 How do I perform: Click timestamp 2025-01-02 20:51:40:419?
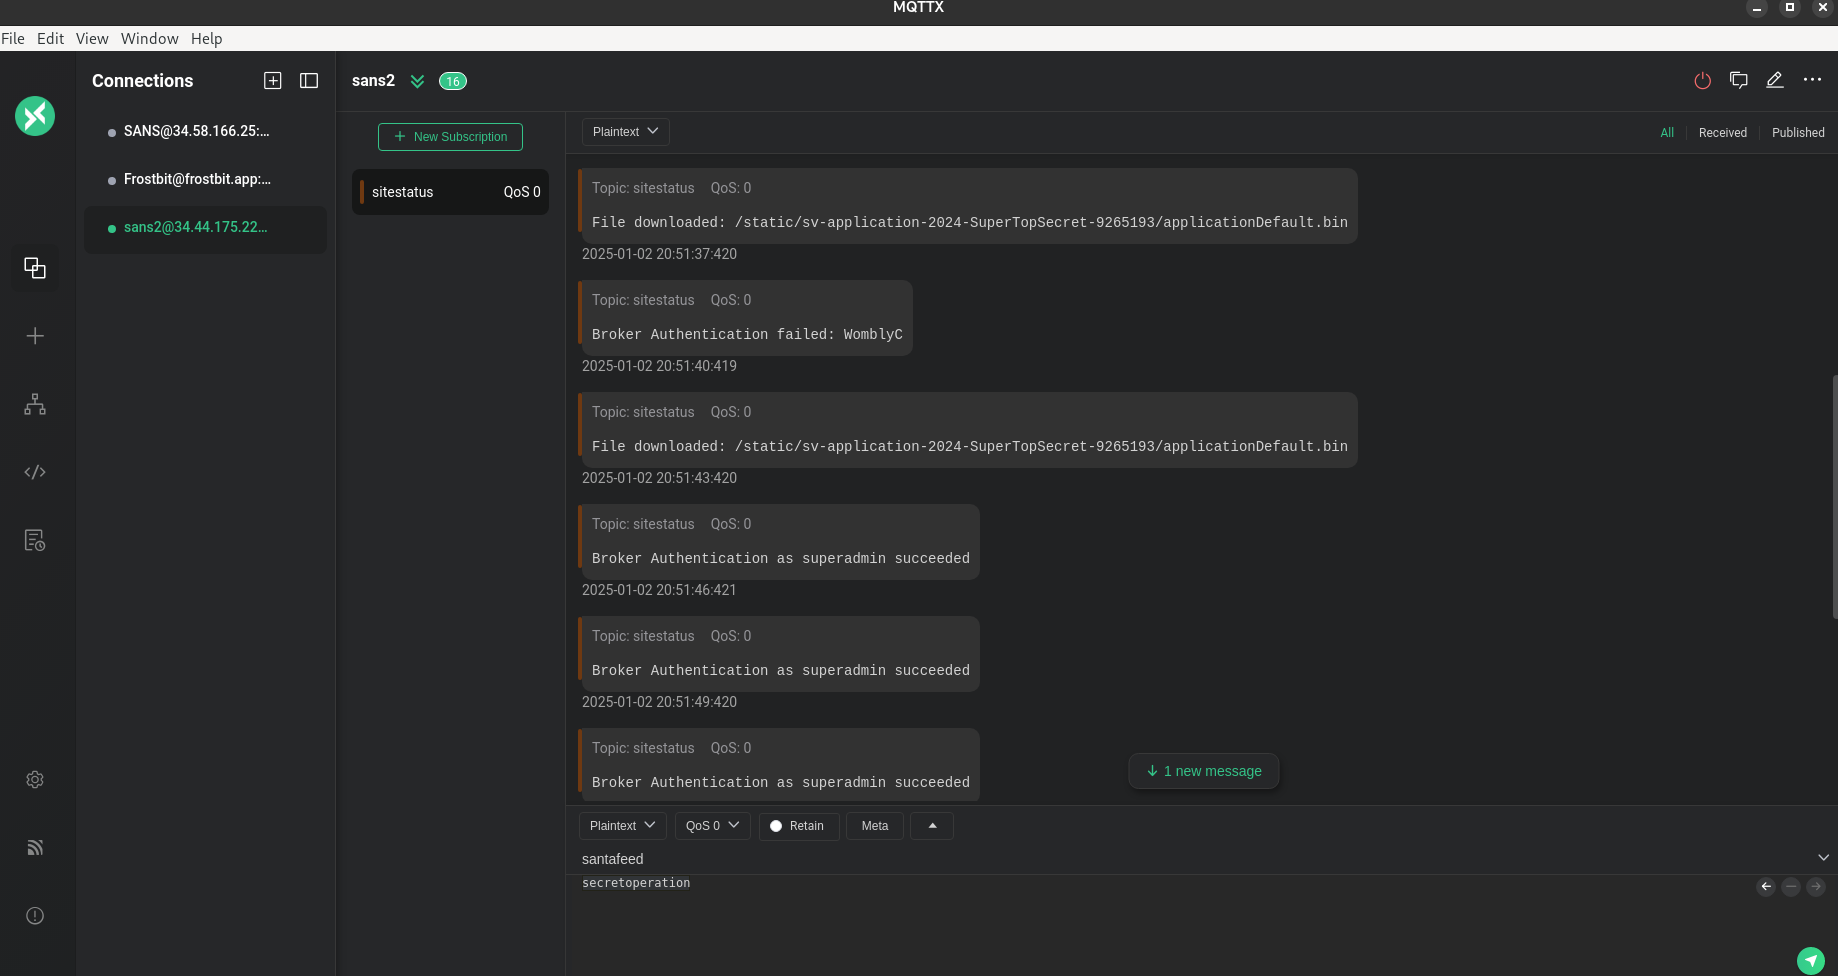click(x=659, y=366)
